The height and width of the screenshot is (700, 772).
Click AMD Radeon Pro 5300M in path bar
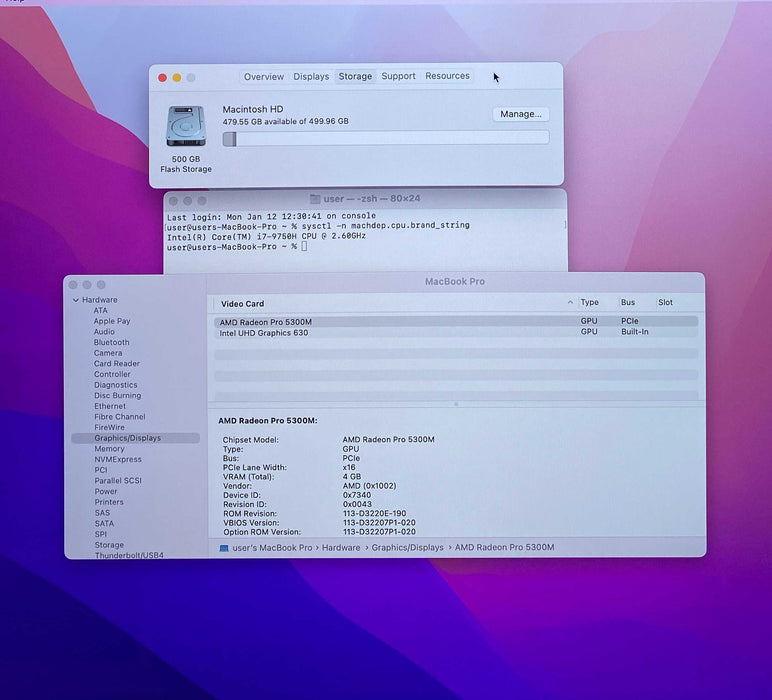(x=504, y=547)
